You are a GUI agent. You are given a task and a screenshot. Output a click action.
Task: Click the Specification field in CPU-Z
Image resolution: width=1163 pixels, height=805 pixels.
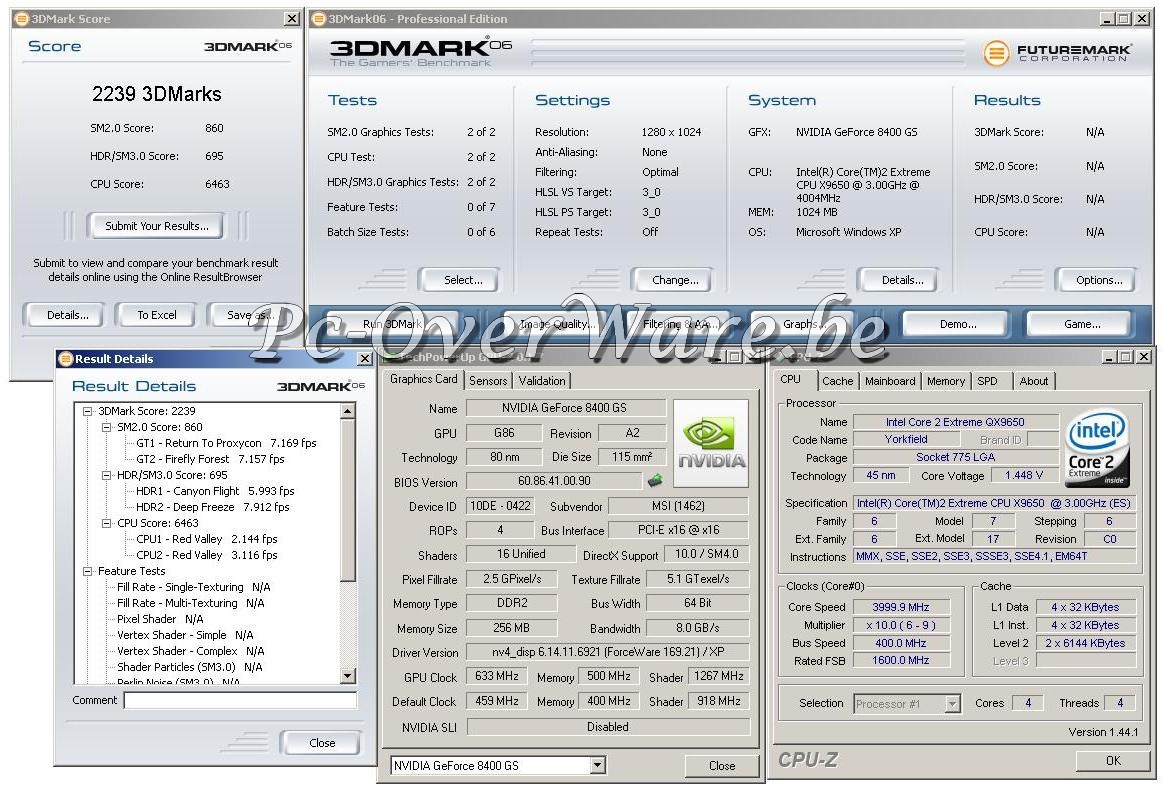coord(994,503)
